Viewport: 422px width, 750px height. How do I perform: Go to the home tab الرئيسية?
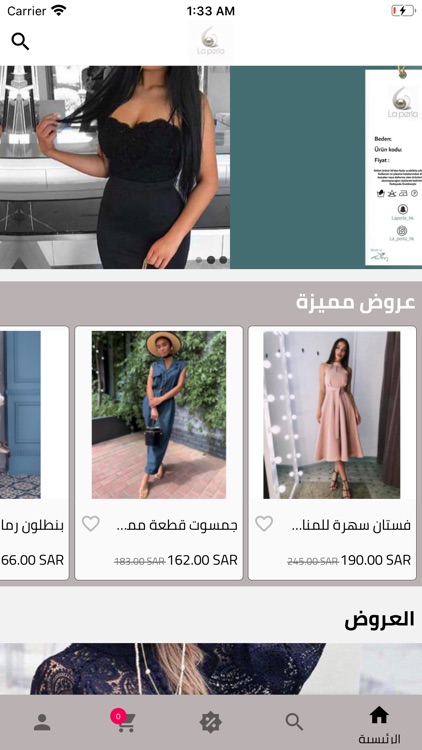pos(379,725)
